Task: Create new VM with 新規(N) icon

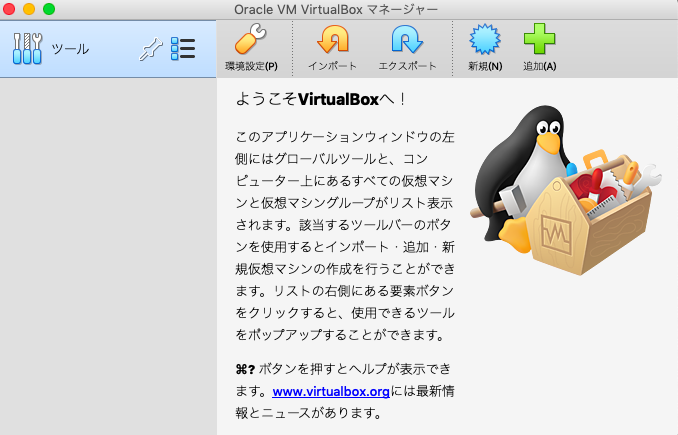Action: pos(485,39)
